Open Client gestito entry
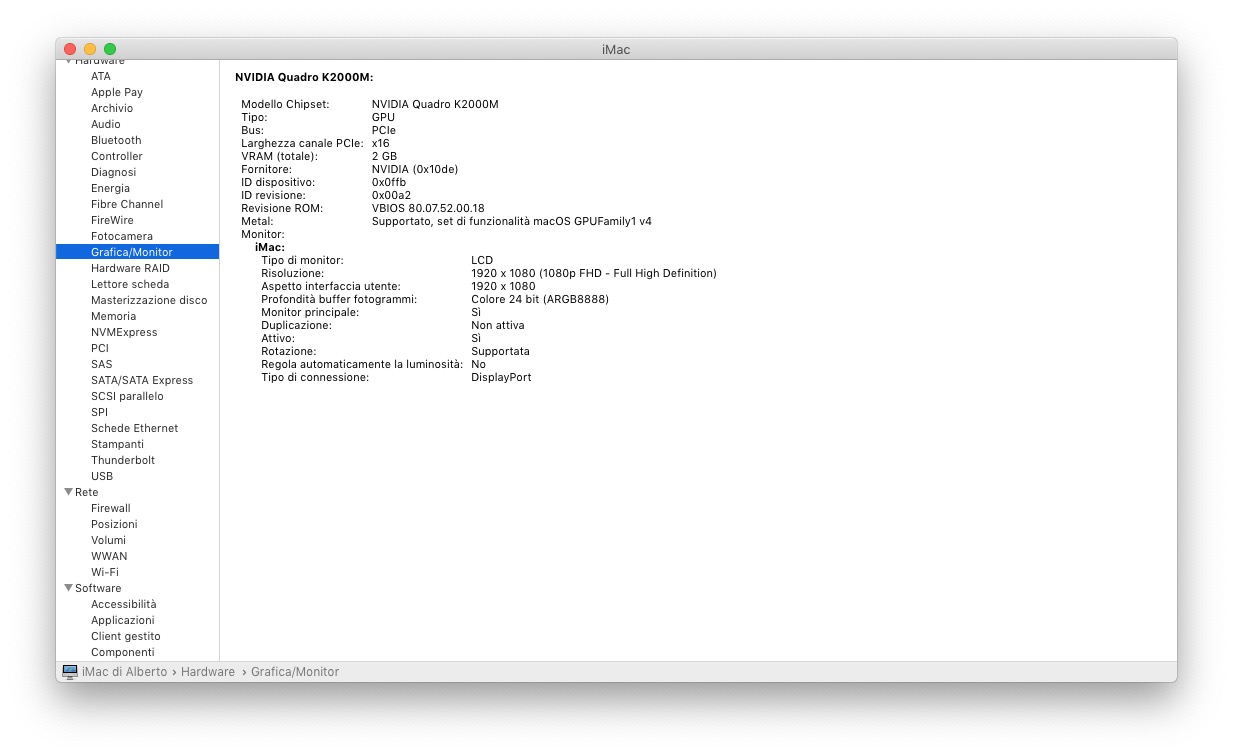This screenshot has height=756, width=1233. [x=126, y=636]
